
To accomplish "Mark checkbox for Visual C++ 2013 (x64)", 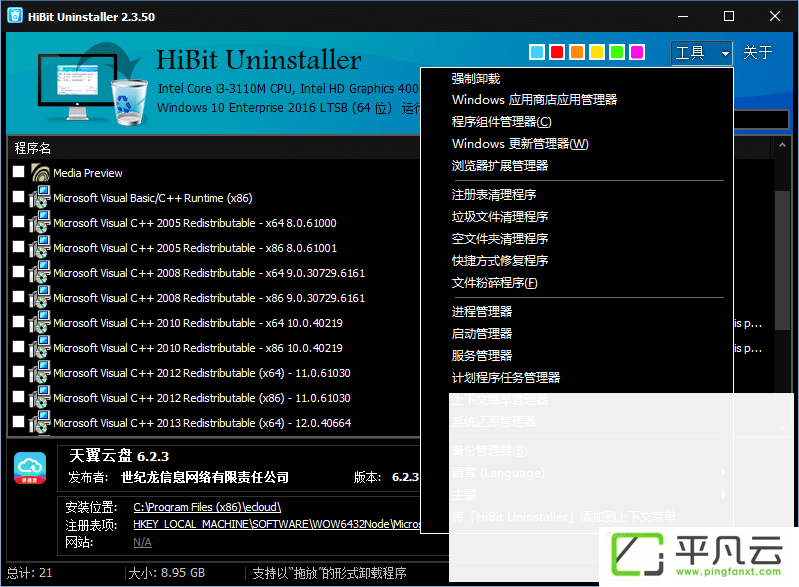I will pos(19,421).
